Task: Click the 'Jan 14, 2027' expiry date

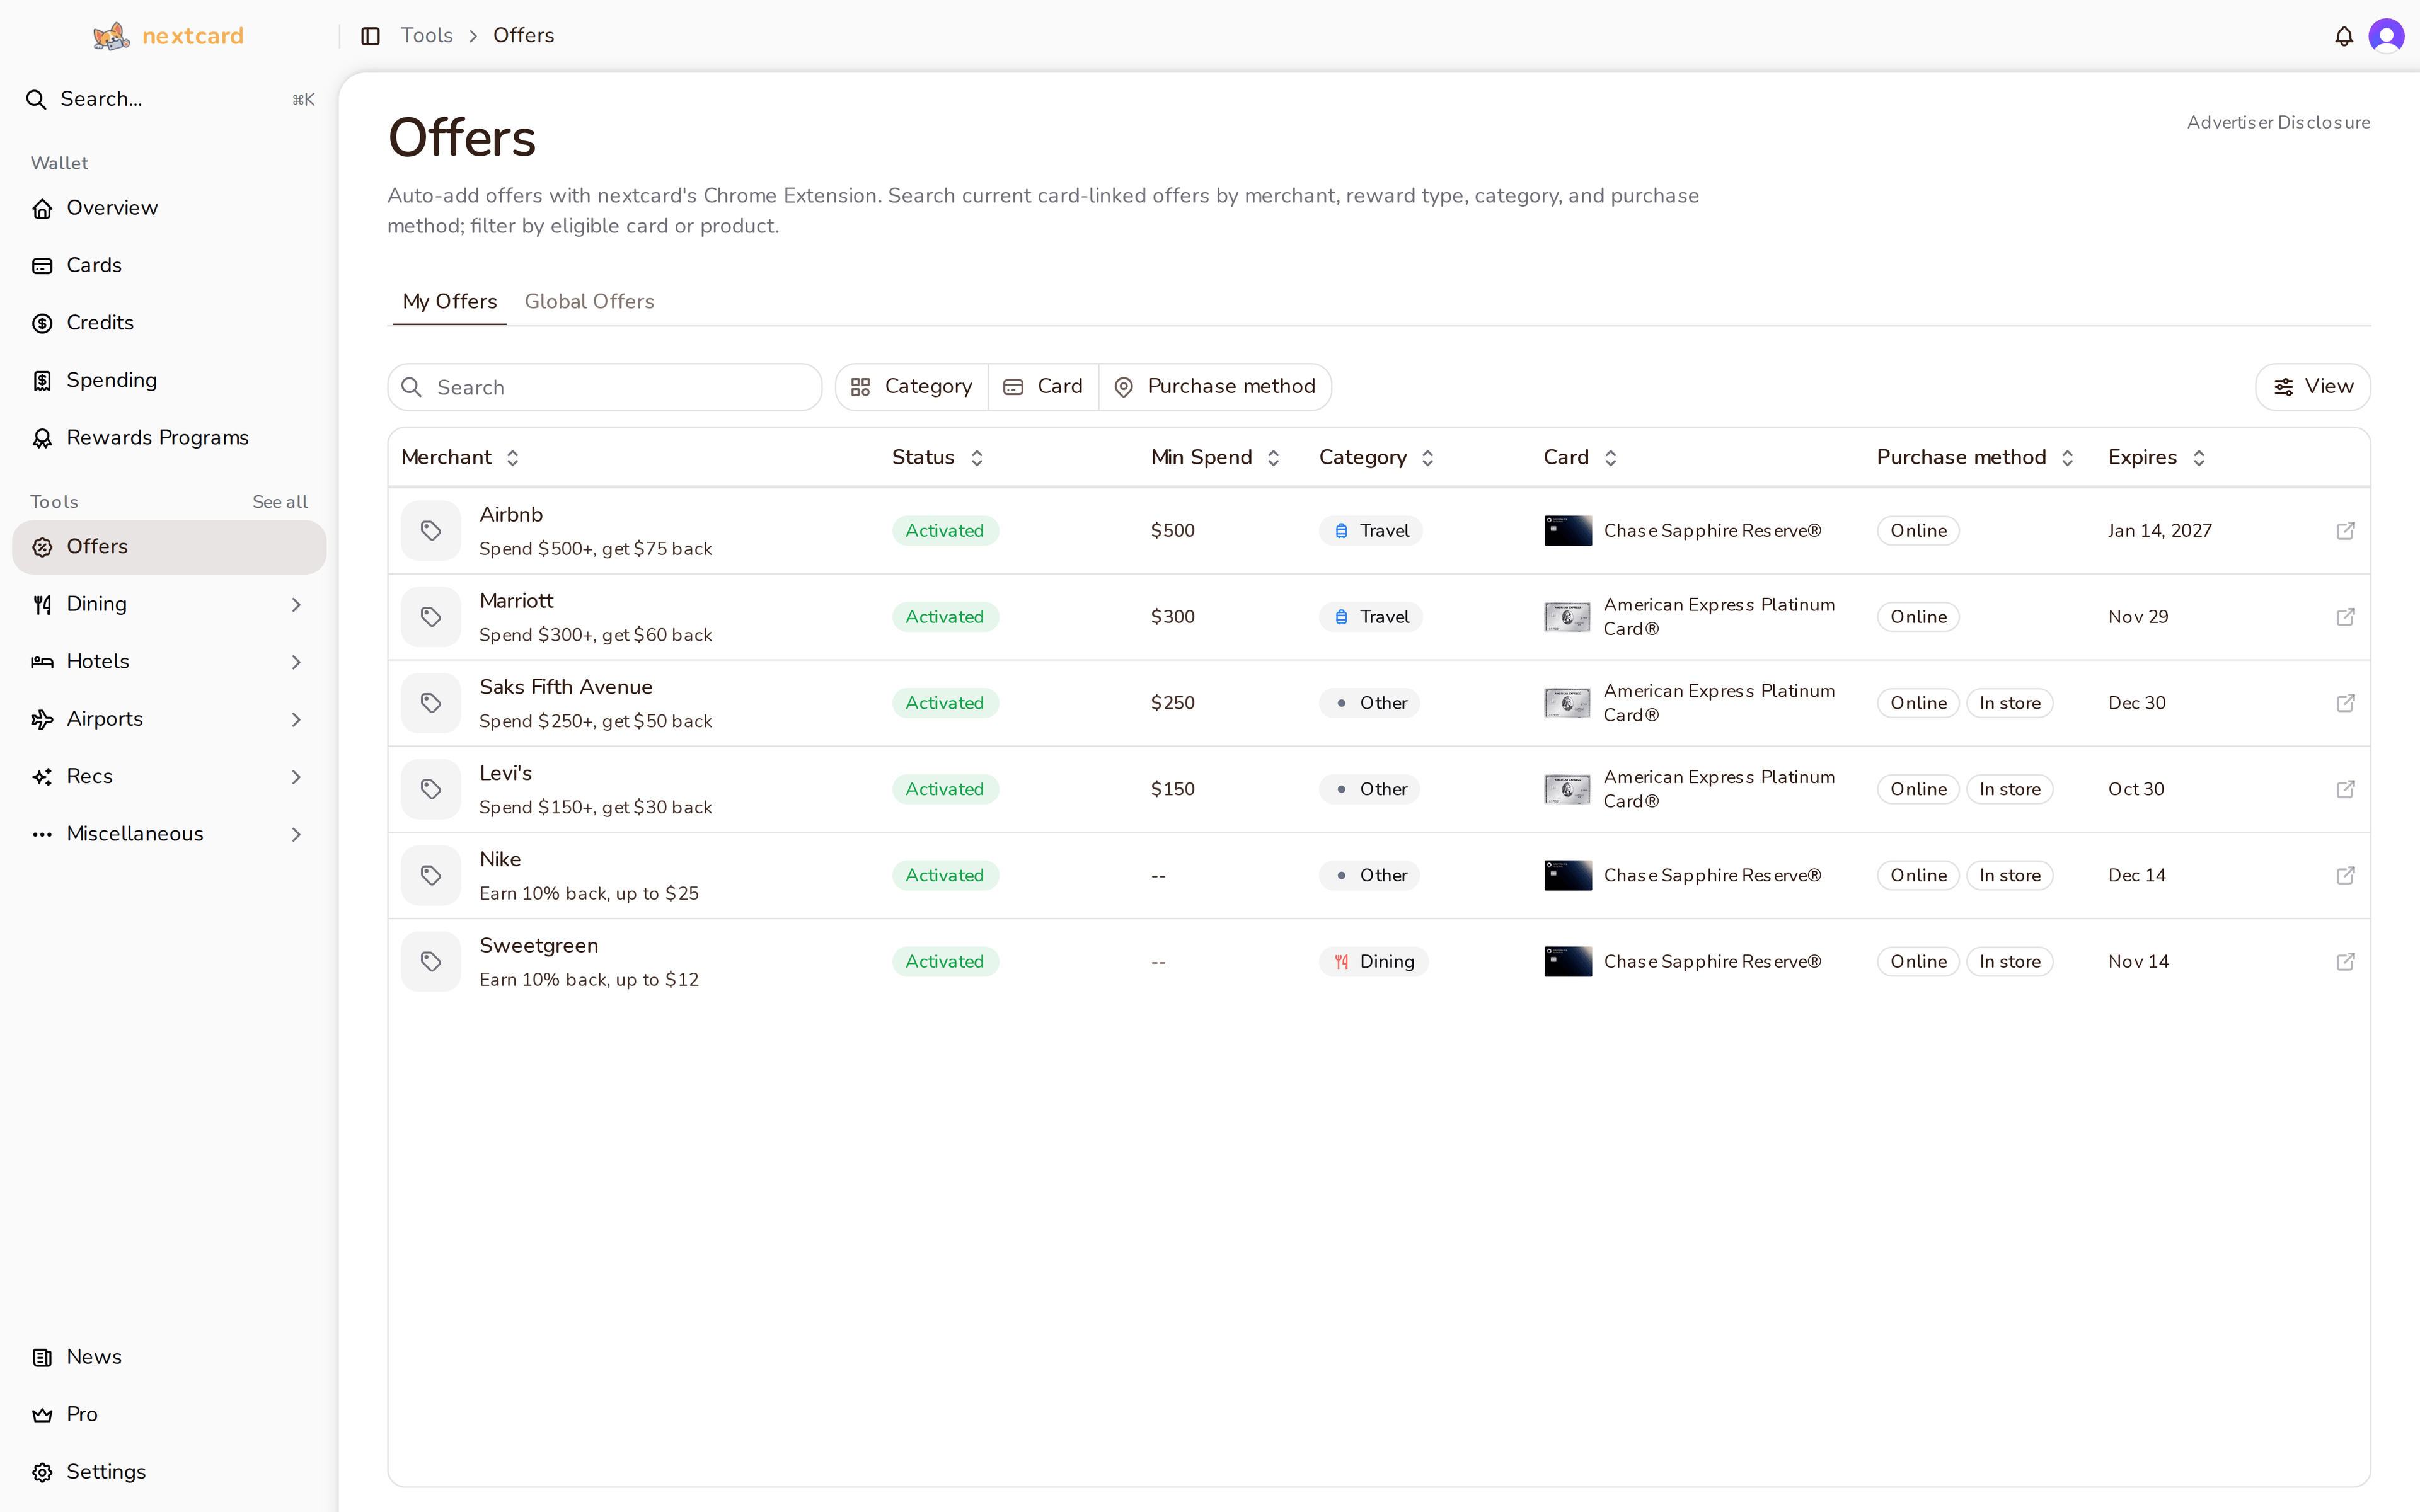Action: click(2160, 531)
